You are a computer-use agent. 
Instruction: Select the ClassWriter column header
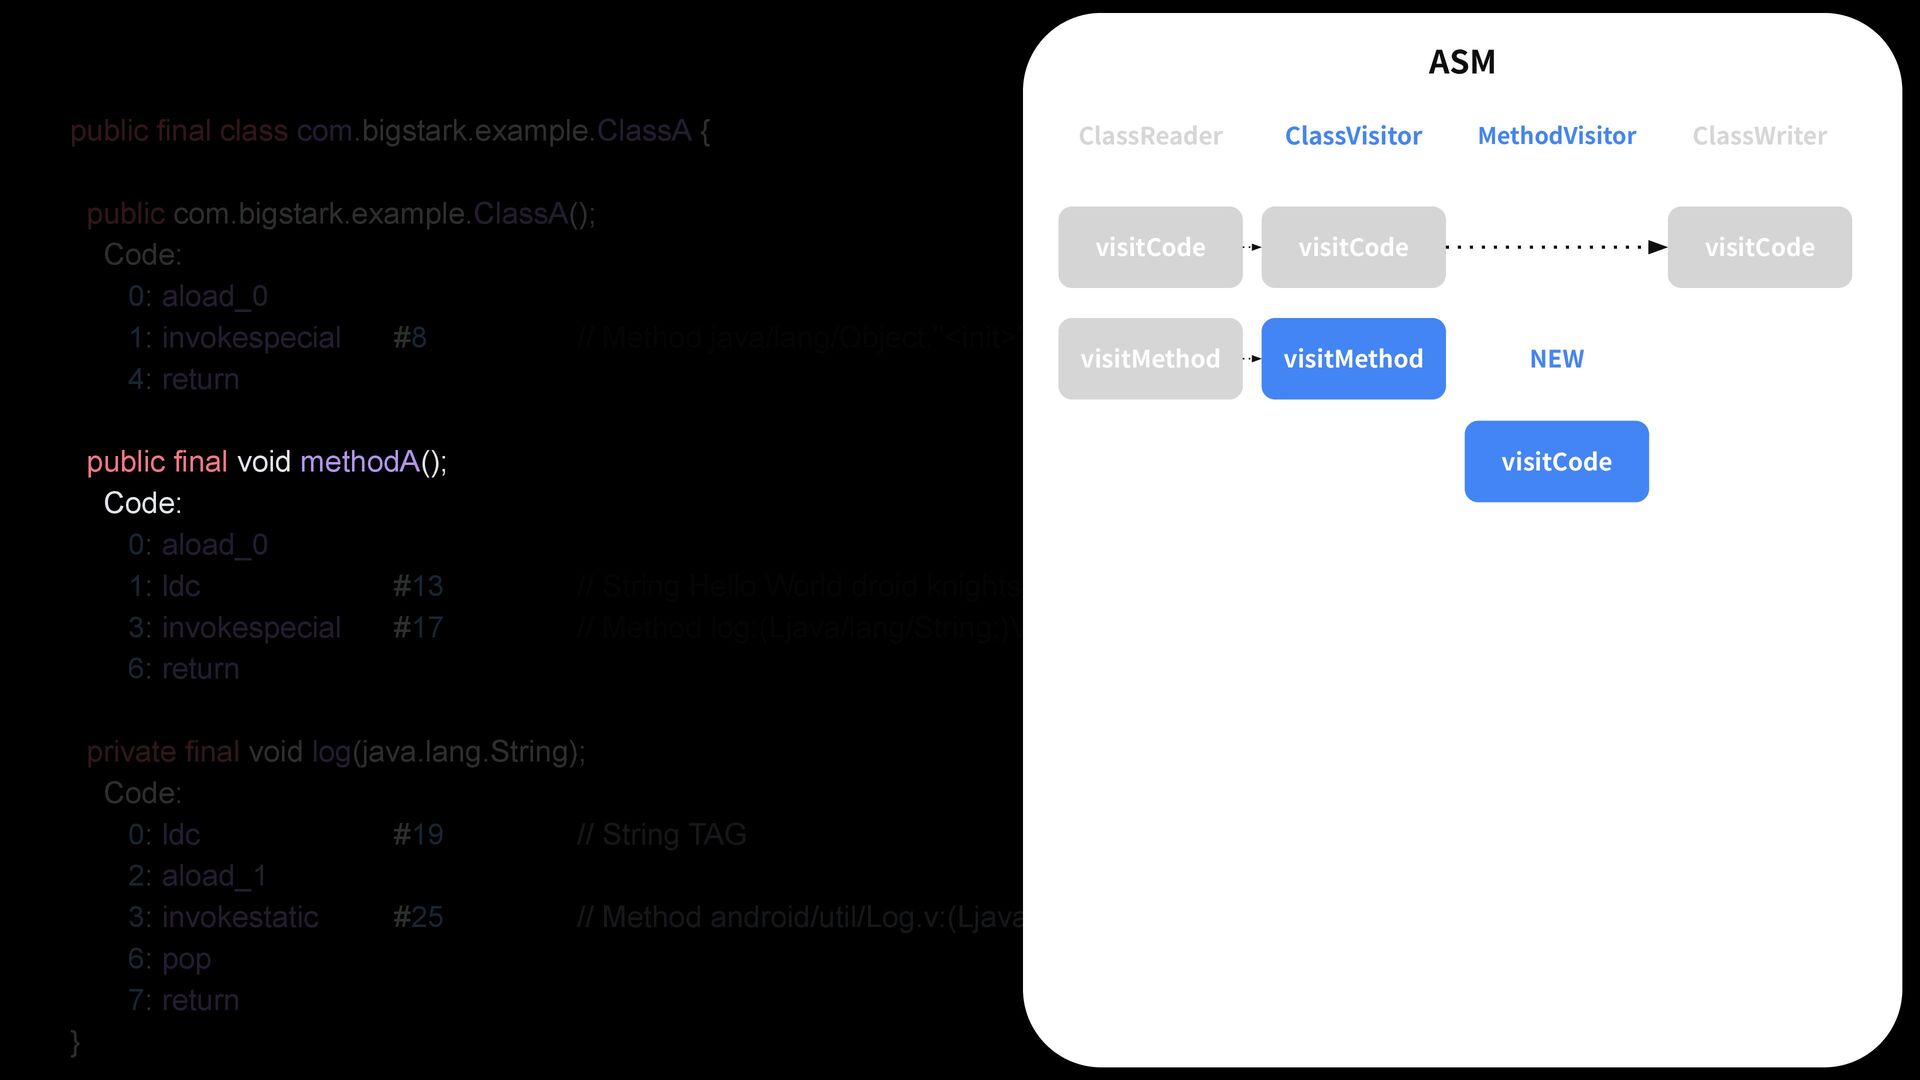point(1759,136)
